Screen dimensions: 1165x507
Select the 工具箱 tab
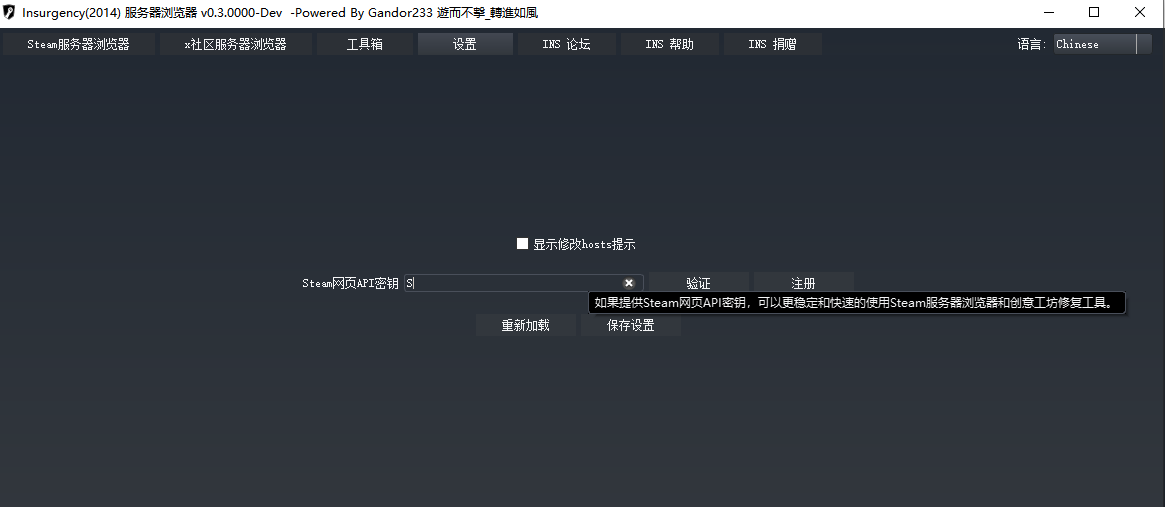point(364,44)
